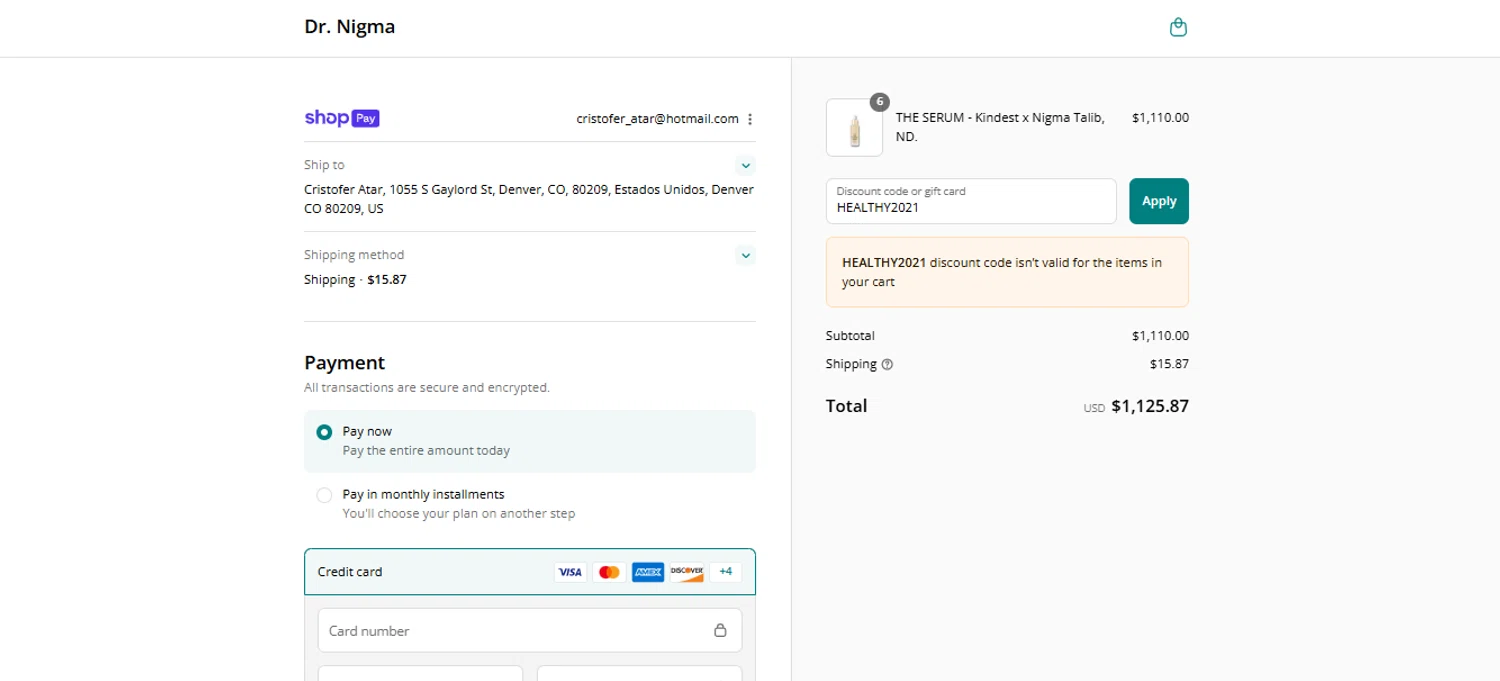Click the Discover card icon

tap(687, 572)
